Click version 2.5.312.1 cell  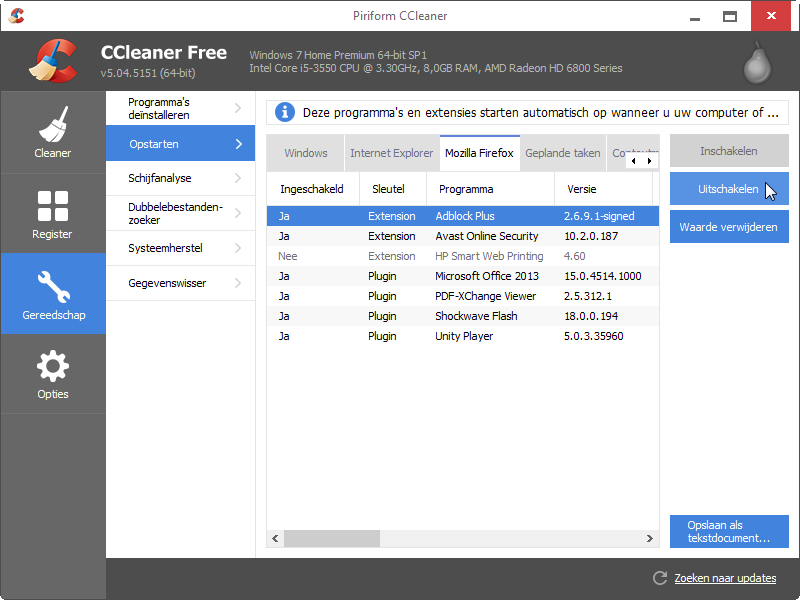coord(588,296)
